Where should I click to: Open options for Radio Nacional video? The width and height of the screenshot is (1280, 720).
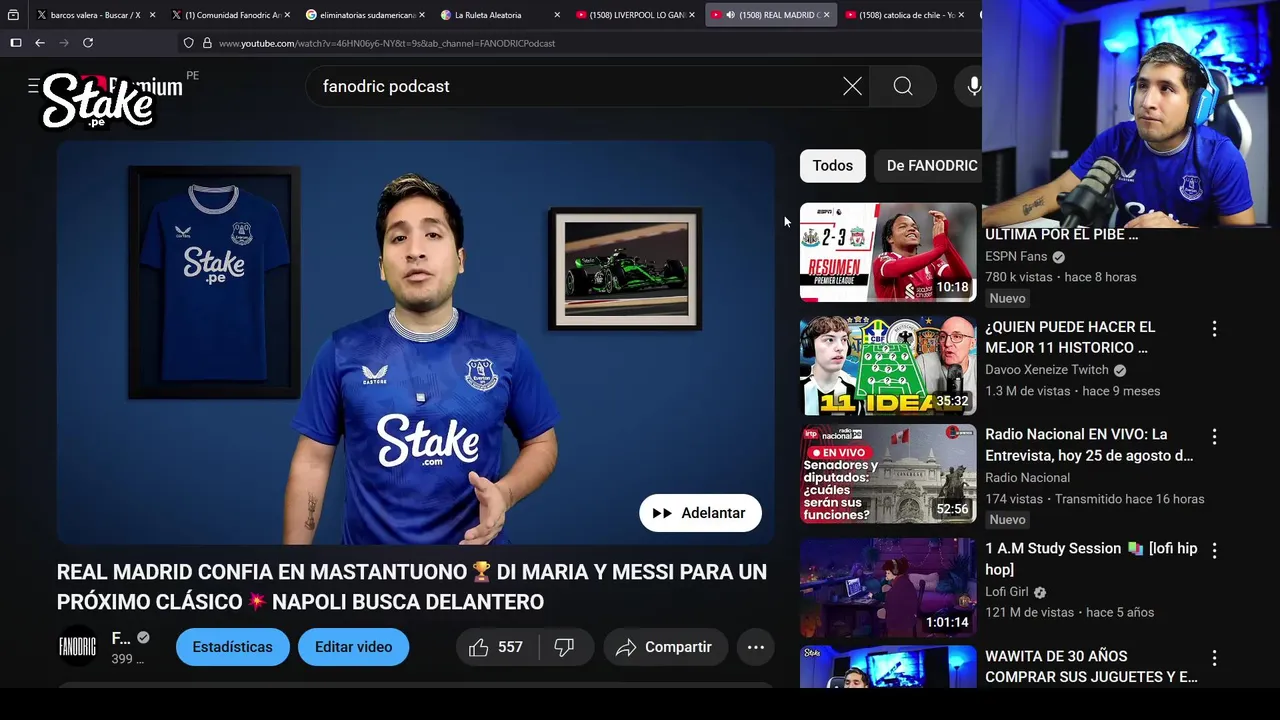pos(1214,437)
